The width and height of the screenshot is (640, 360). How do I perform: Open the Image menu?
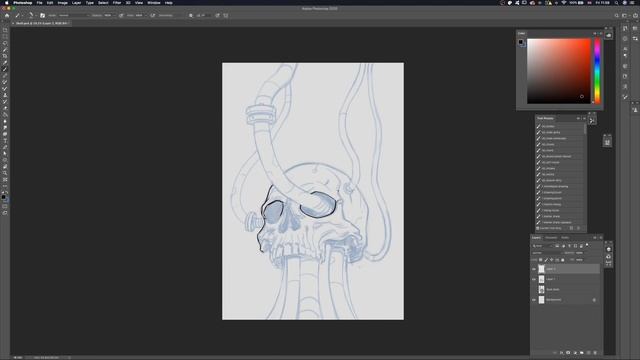(62, 2)
